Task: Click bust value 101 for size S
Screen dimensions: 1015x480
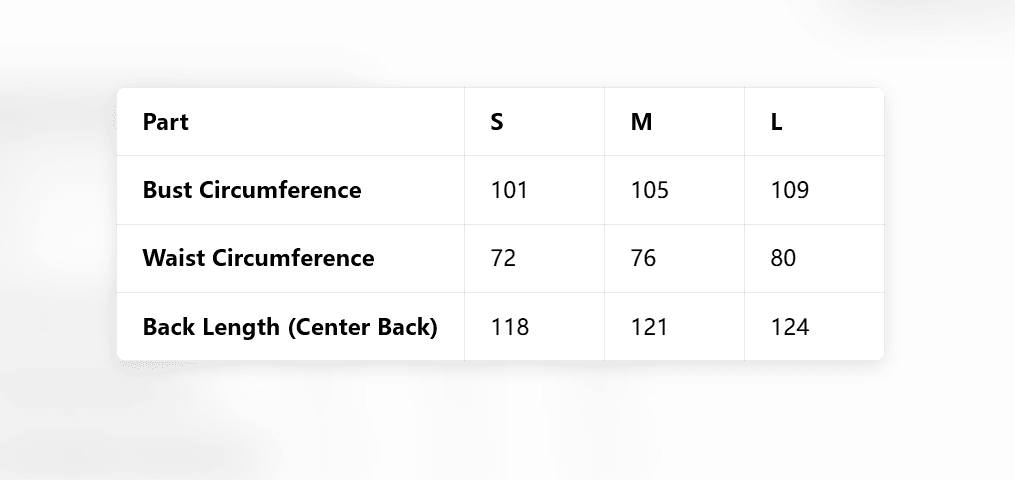Action: [509, 190]
